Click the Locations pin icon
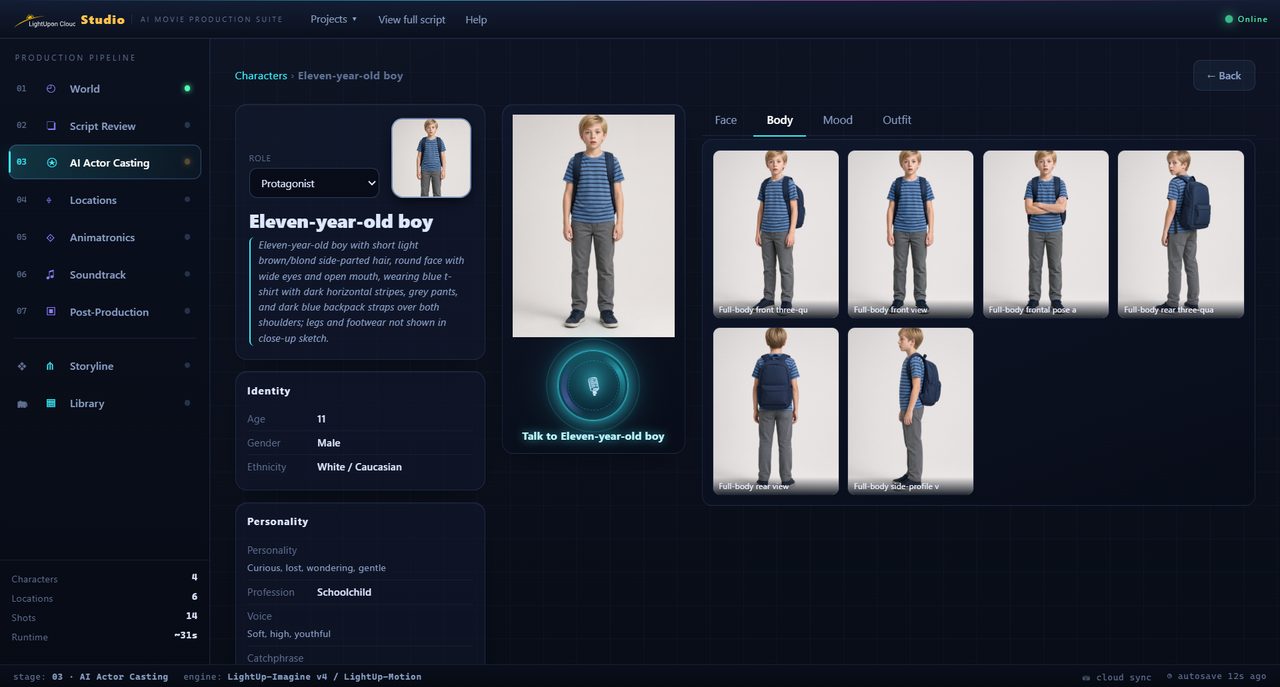The height and width of the screenshot is (687, 1280). click(x=51, y=200)
